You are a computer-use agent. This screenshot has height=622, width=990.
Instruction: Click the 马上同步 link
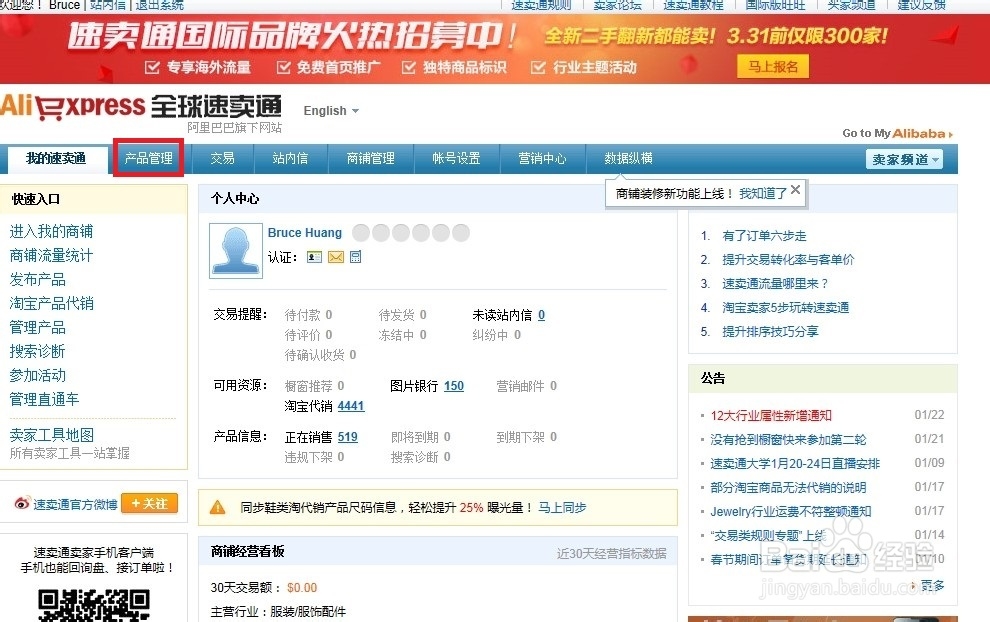[562, 507]
